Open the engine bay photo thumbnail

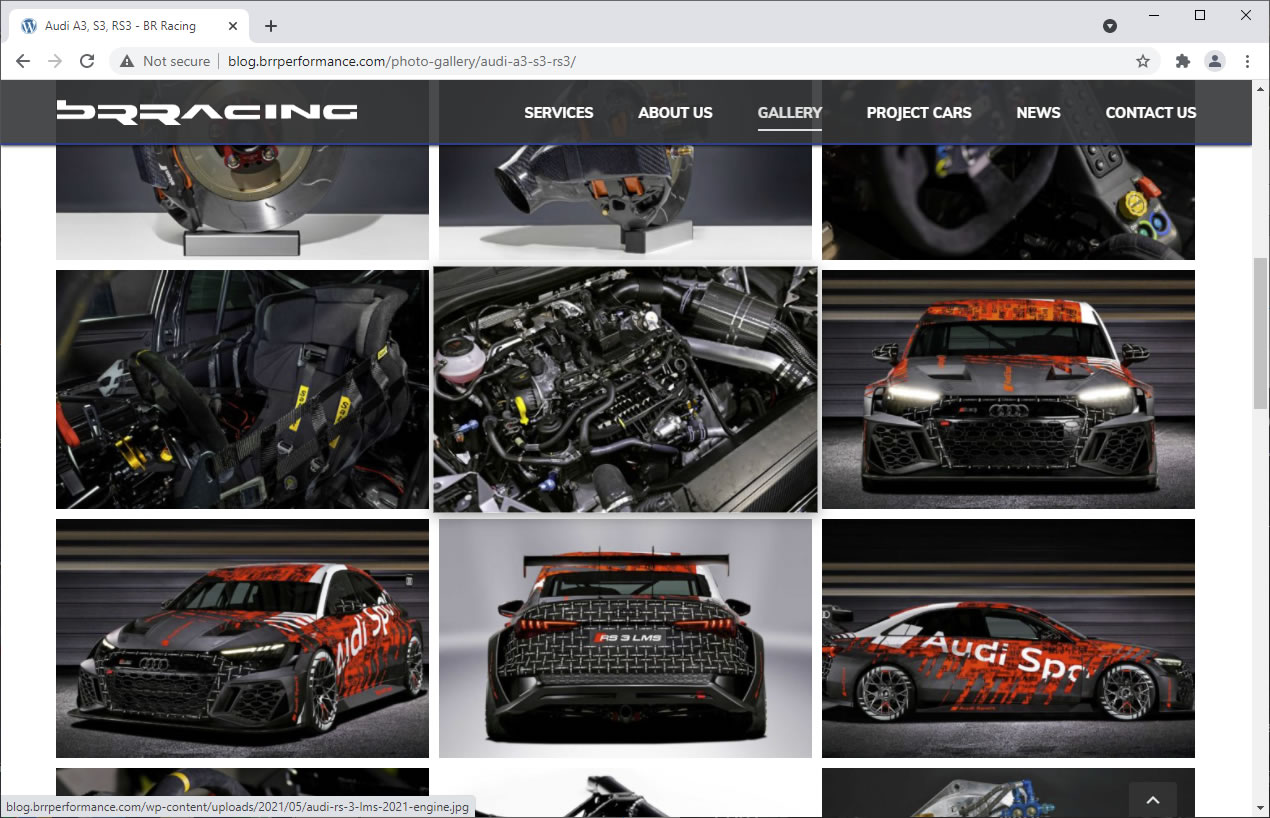pyautogui.click(x=625, y=389)
